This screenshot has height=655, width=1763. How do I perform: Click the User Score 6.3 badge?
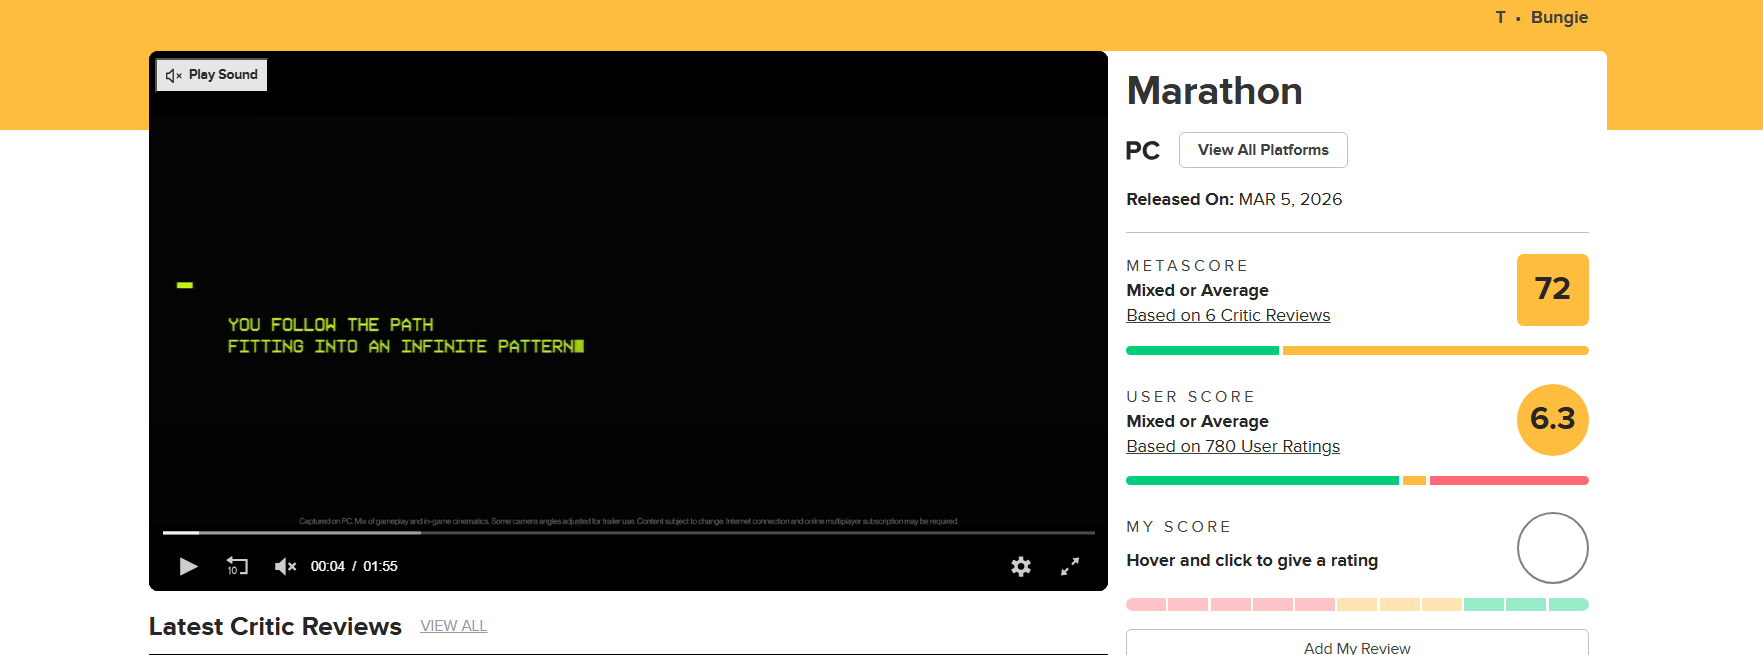1552,420
